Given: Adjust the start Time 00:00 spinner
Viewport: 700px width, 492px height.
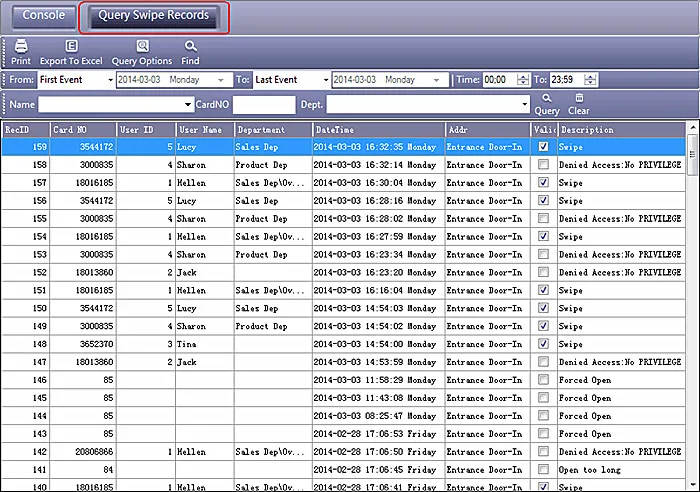Looking at the screenshot, I should (523, 80).
